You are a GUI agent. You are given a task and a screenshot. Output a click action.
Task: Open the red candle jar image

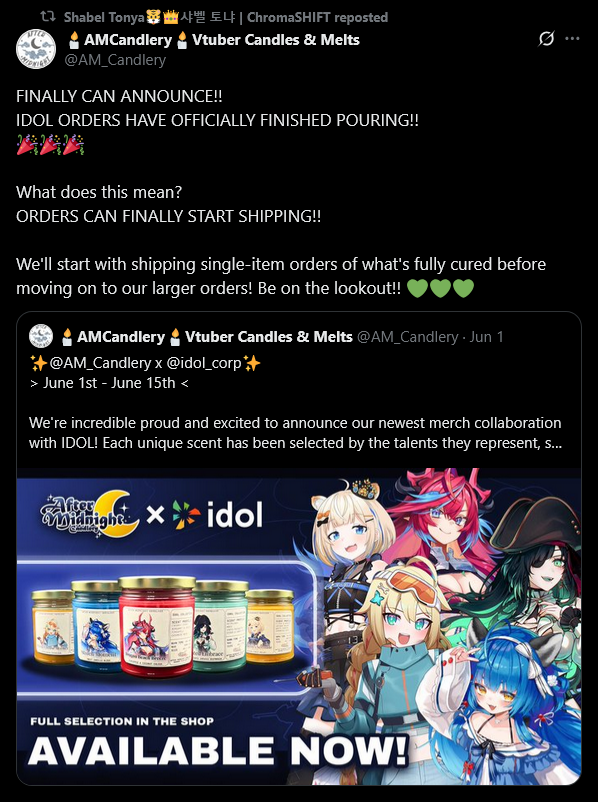(x=157, y=627)
